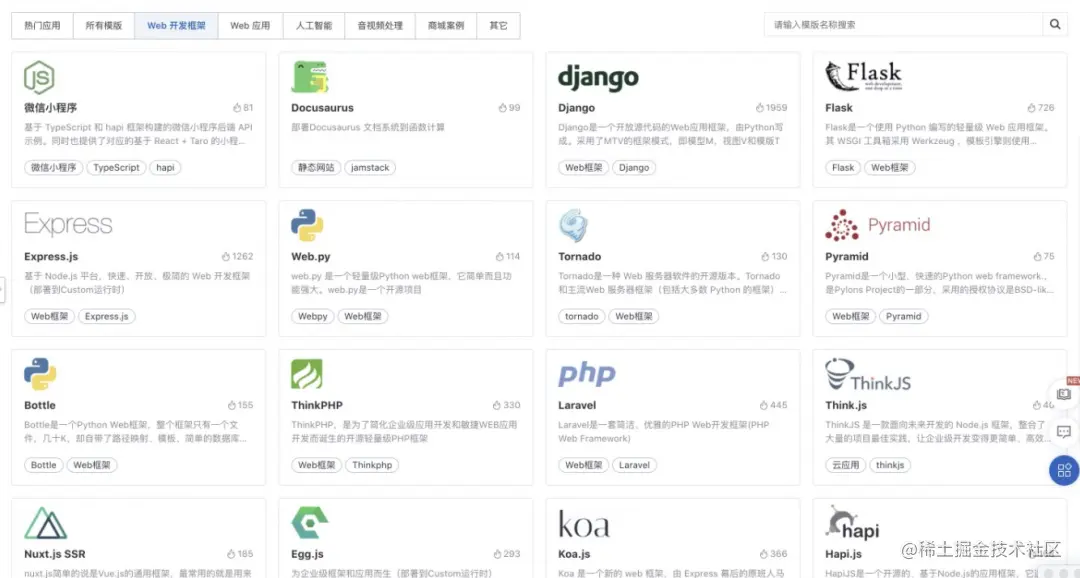Viewport: 1080px width, 578px height.
Task: Click the green ThinkPHP logo
Action: [x=307, y=374]
